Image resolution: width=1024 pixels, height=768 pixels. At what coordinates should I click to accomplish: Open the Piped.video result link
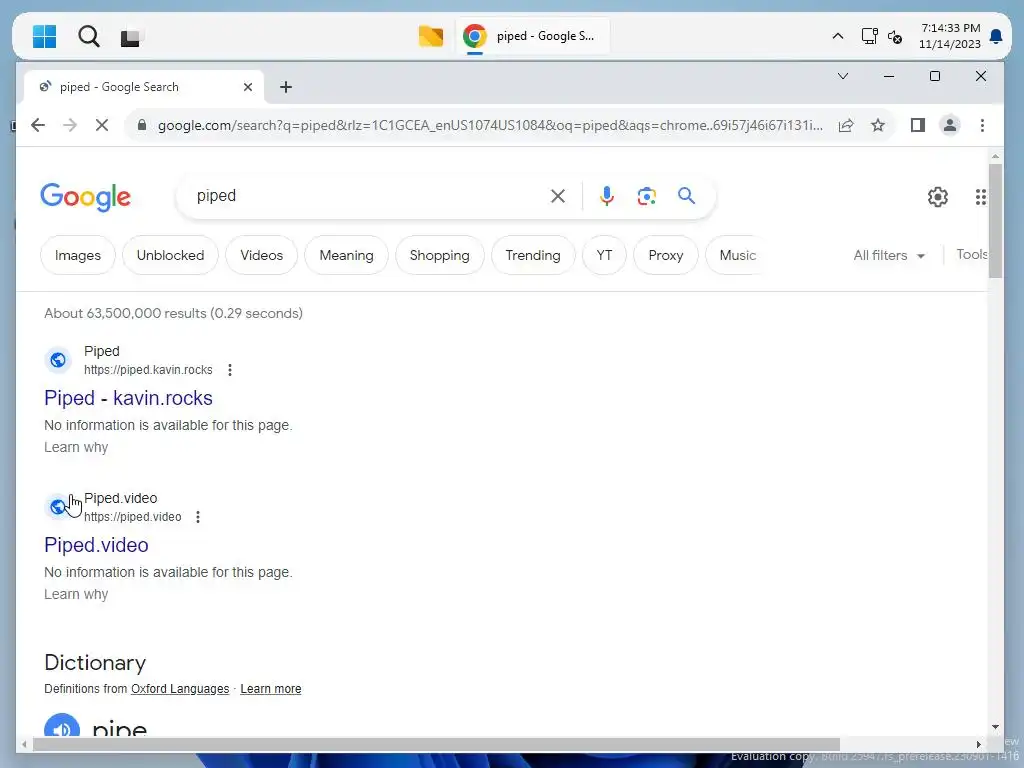[96, 545]
